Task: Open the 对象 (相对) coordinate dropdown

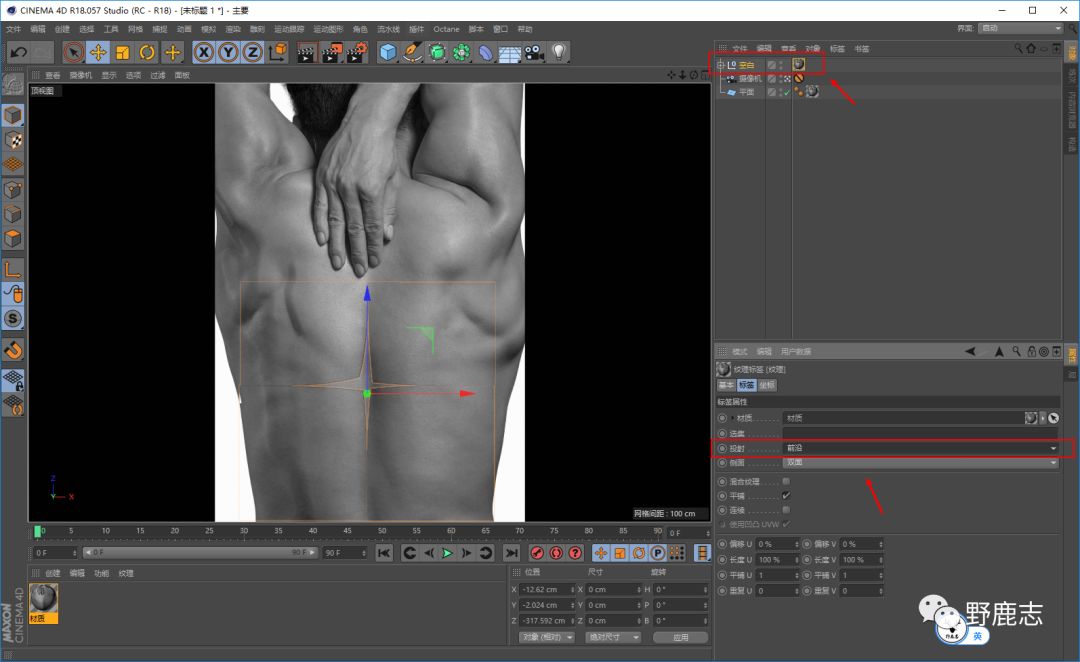Action: coord(547,637)
